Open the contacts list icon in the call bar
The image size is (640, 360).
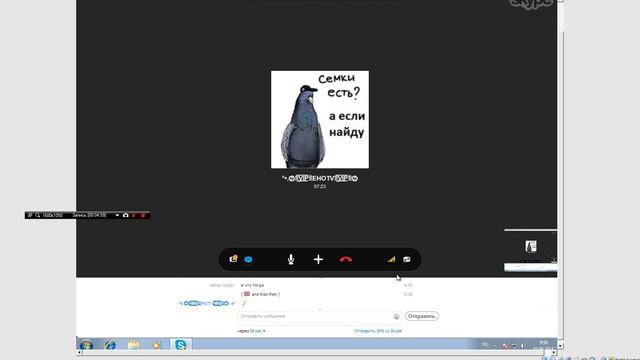pos(233,259)
